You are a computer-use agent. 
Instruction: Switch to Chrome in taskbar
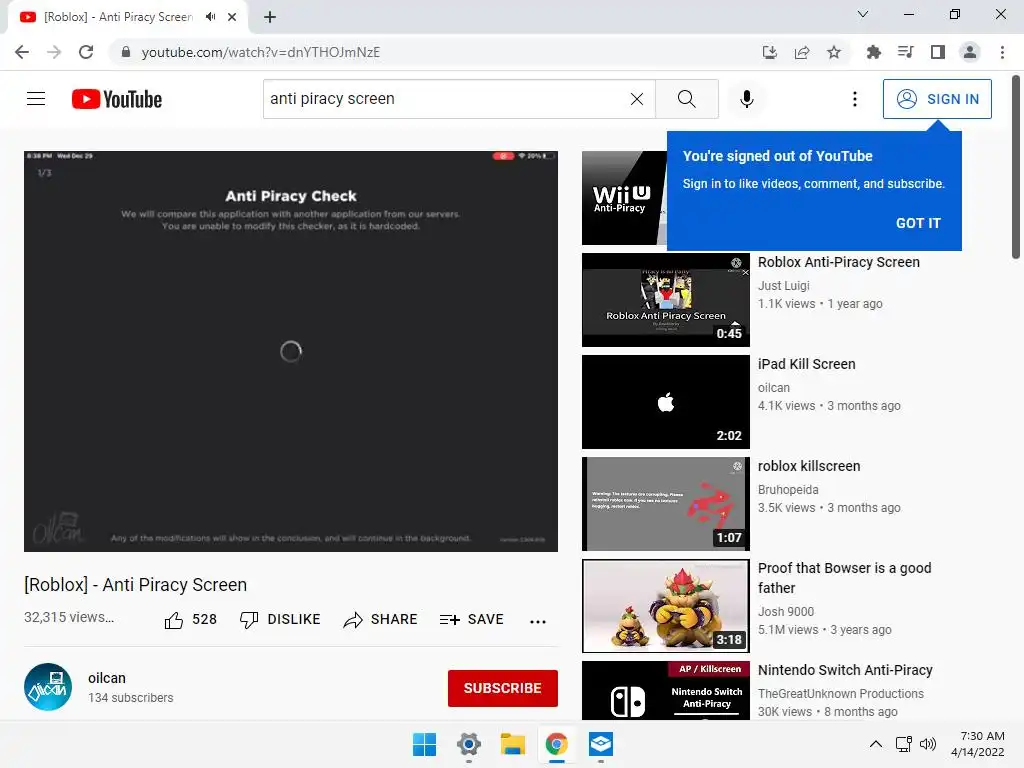(x=556, y=744)
